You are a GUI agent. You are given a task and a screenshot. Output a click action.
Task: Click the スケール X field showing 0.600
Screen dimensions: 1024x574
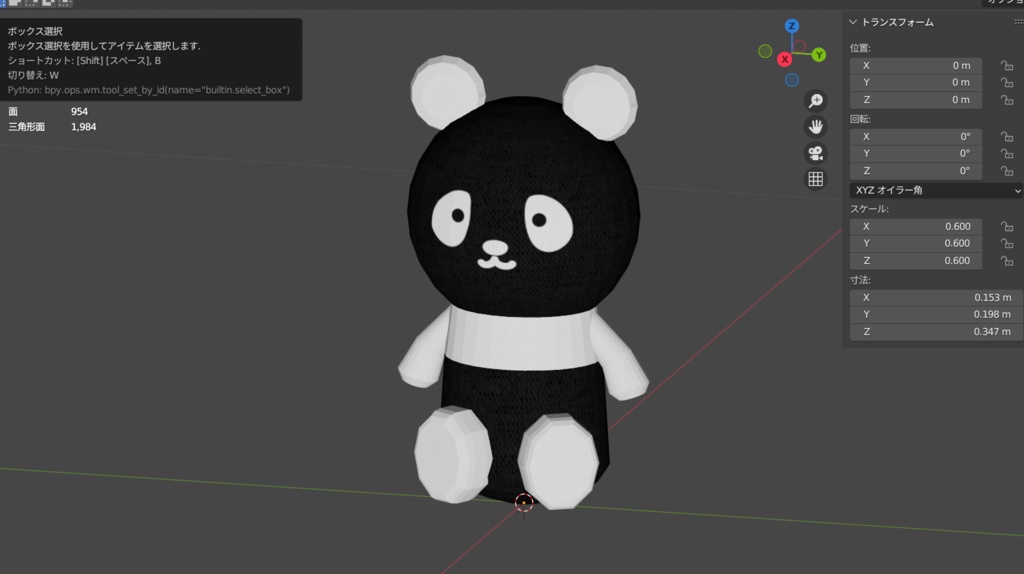click(x=916, y=227)
